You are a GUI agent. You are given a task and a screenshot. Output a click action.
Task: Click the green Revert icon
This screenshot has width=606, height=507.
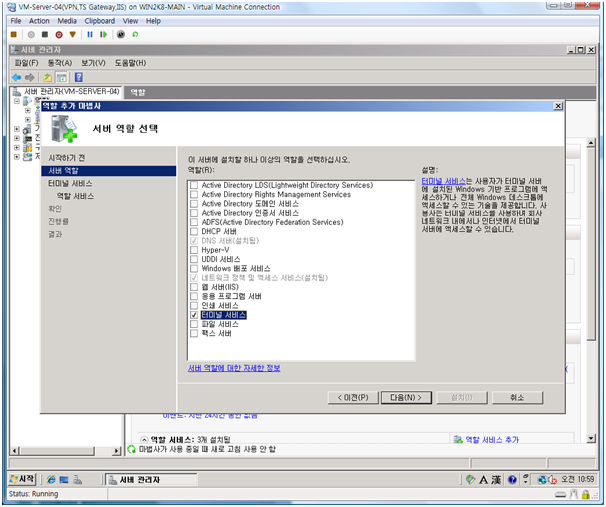tap(135, 35)
